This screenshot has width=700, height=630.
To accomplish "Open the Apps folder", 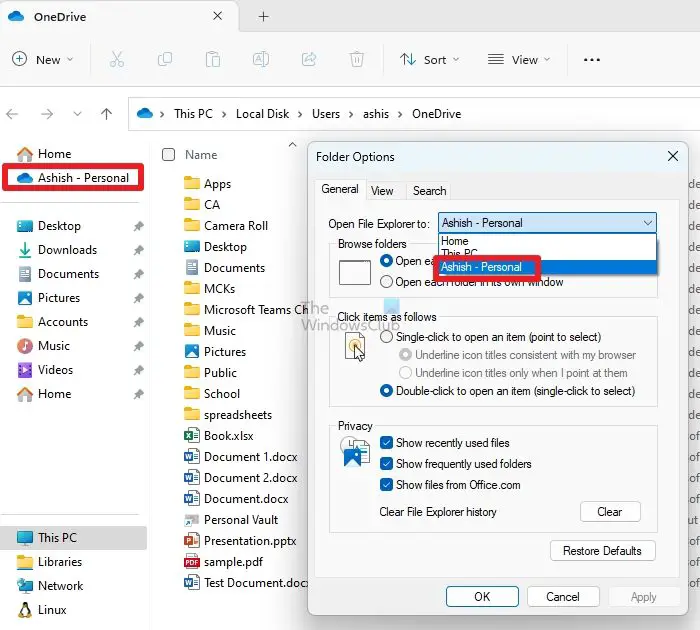I will pos(208,184).
